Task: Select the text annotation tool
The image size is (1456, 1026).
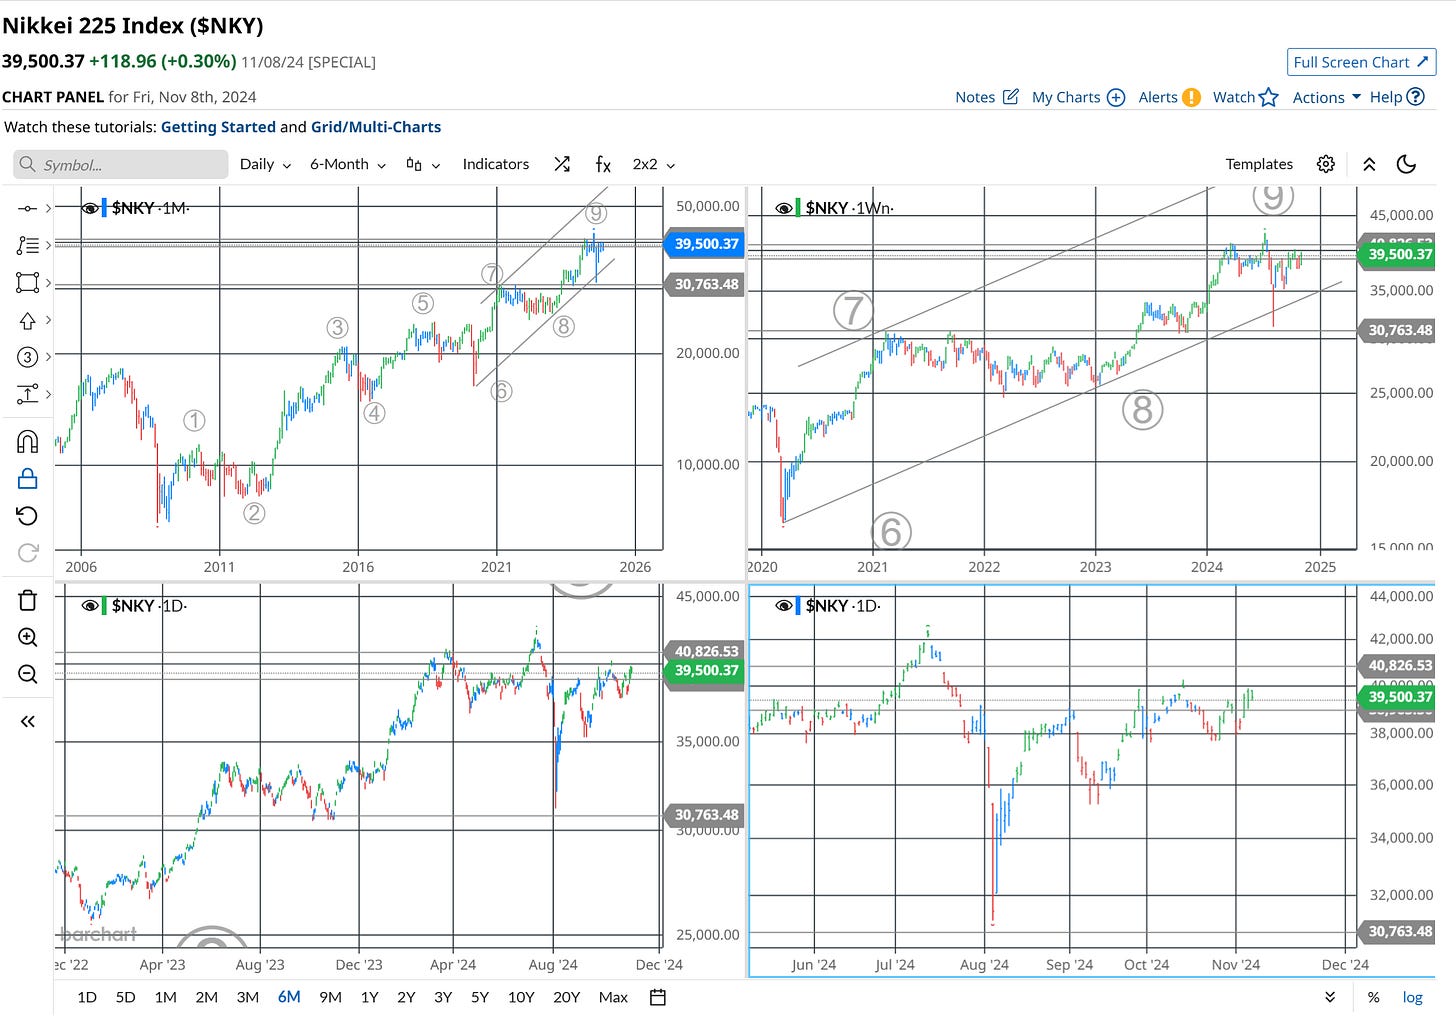Action: pyautogui.click(x=27, y=394)
